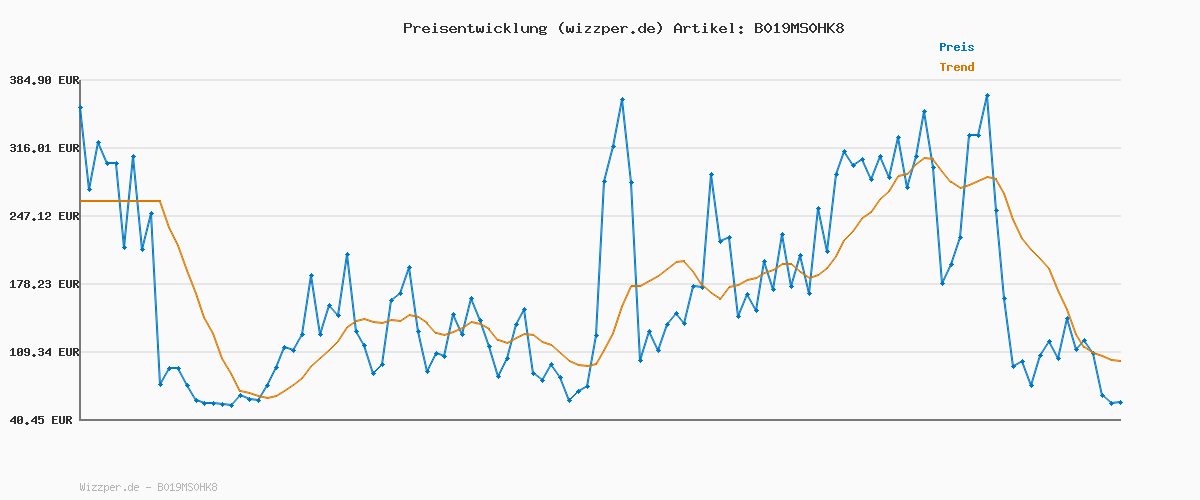
Task: Select the 40.45 EUR axis label
Action: 40,420
